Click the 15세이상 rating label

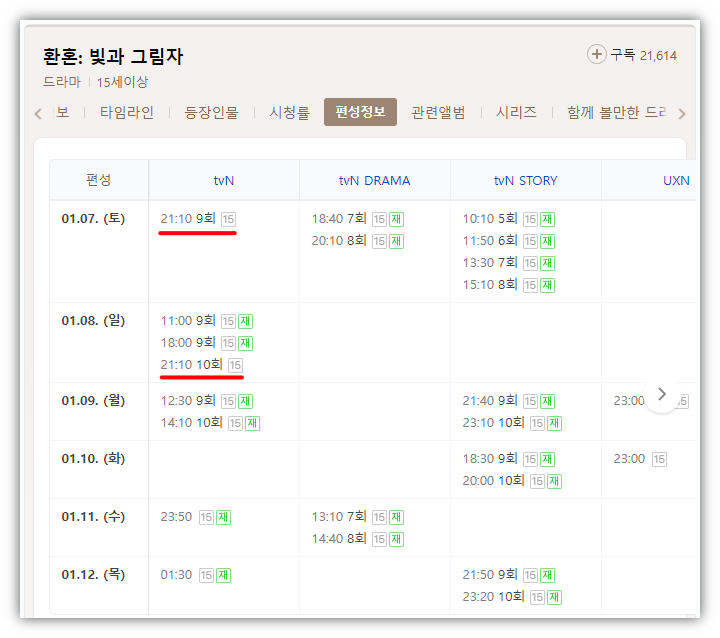tap(122, 82)
